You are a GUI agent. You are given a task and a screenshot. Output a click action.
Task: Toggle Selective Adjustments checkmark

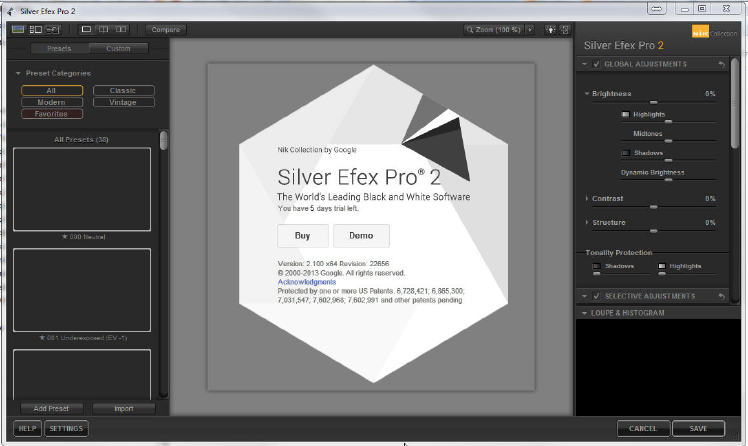coord(596,296)
